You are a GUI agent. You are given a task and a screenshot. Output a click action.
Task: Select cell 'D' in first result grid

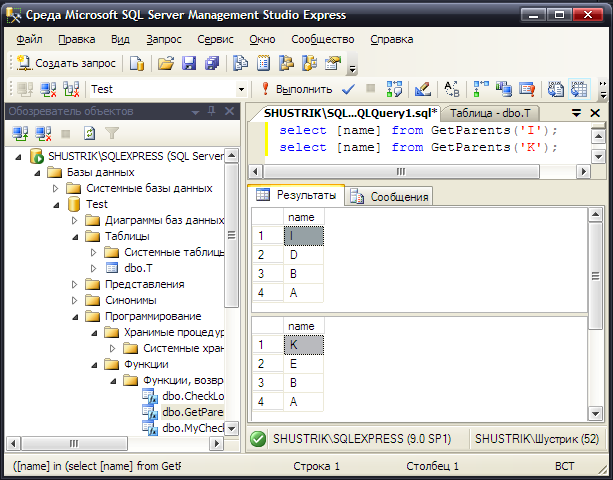coord(303,255)
